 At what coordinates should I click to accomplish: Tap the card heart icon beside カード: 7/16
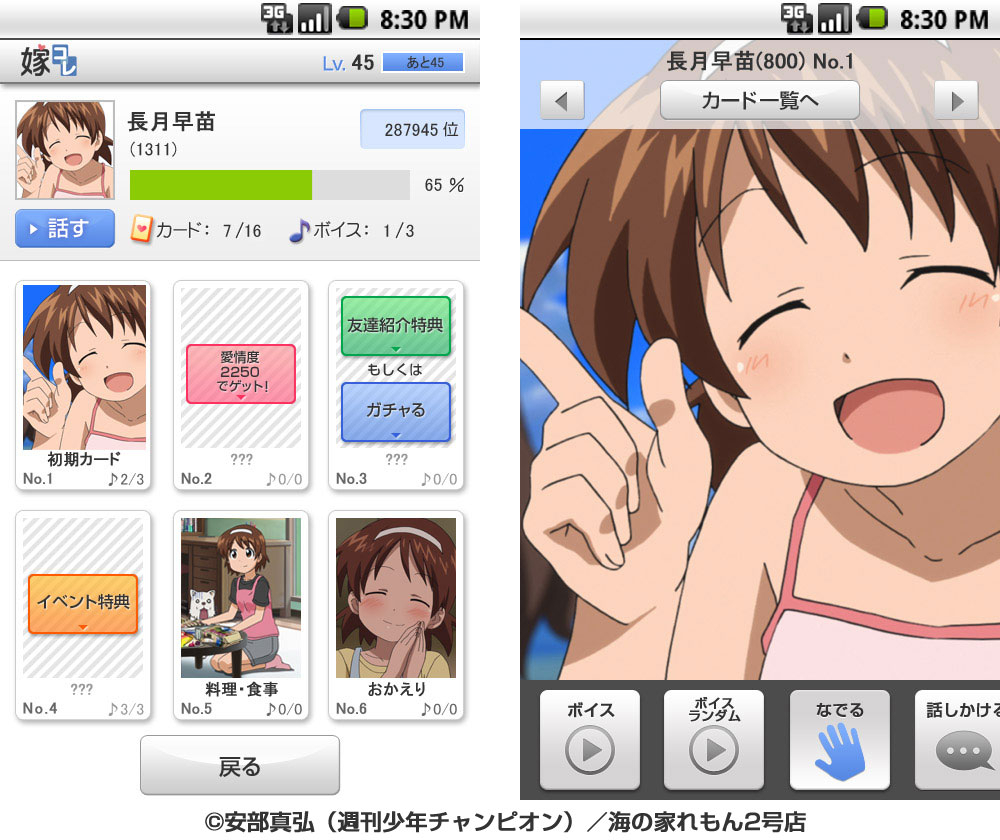[x=141, y=229]
